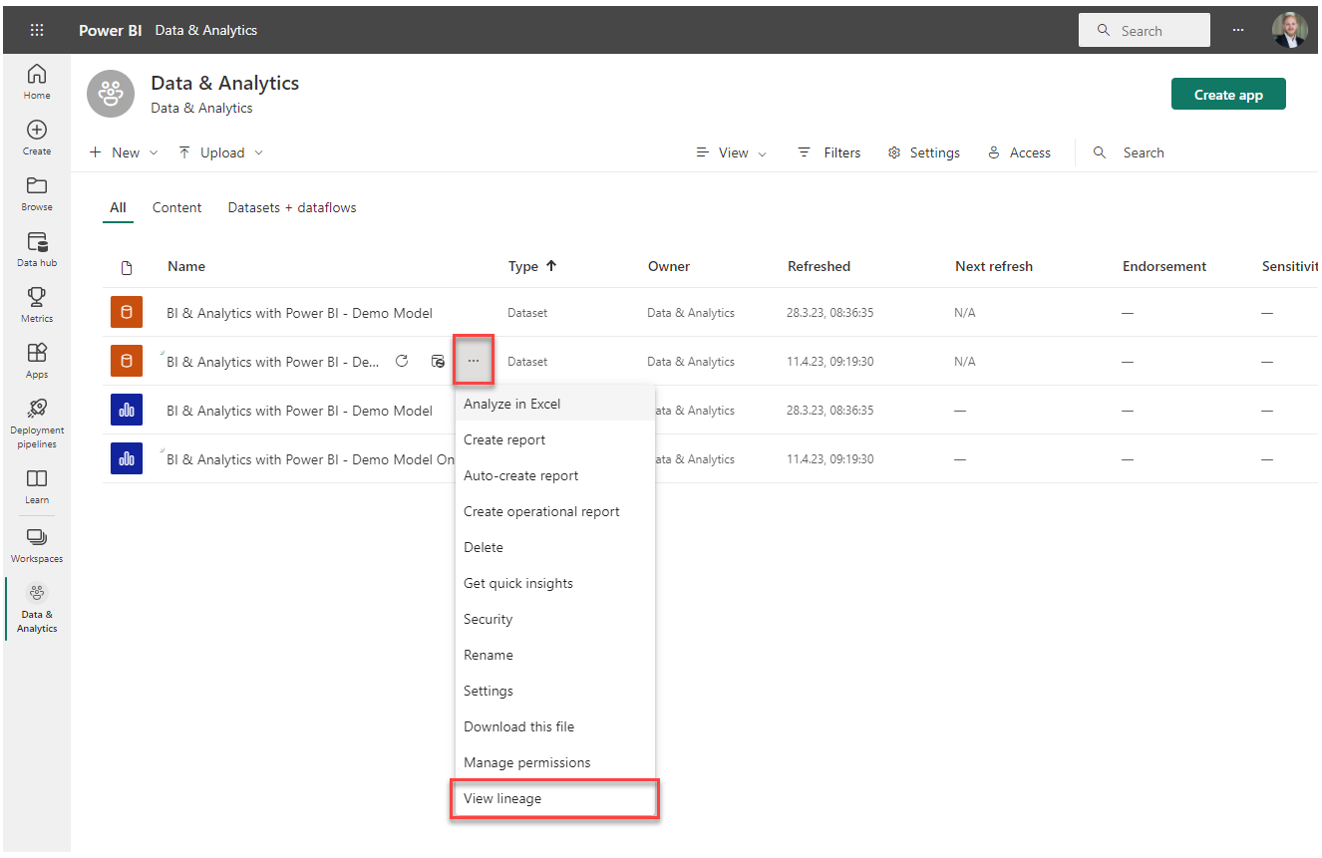The image size is (1322, 858).
Task: Choose Settings from context menu
Action: [555, 691]
